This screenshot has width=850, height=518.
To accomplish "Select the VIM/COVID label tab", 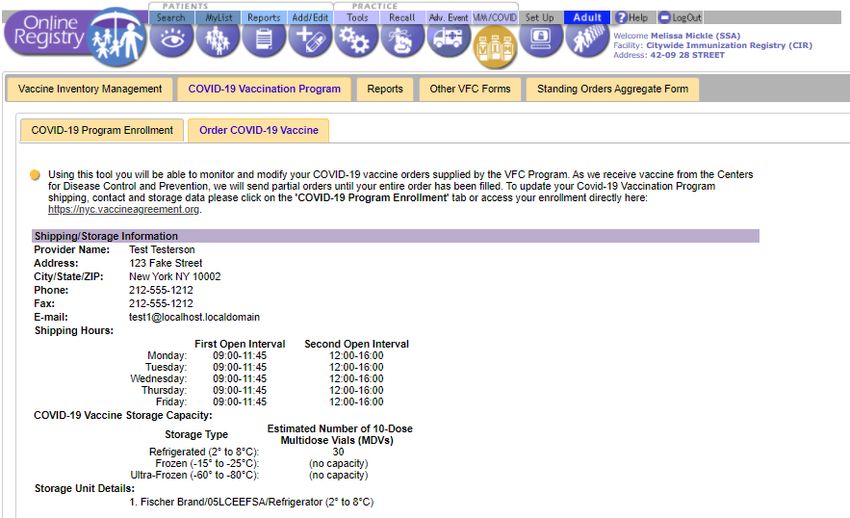I will pyautogui.click(x=495, y=17).
